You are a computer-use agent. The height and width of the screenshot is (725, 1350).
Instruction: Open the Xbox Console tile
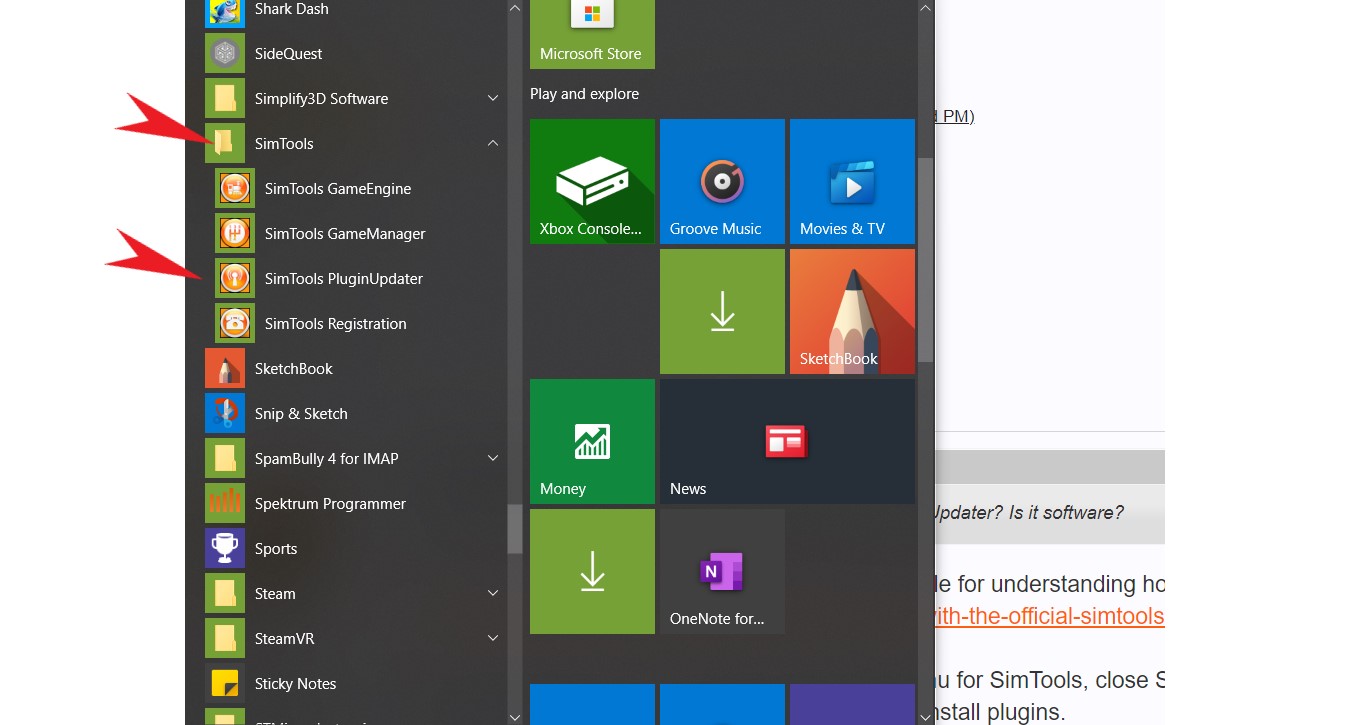click(x=592, y=181)
